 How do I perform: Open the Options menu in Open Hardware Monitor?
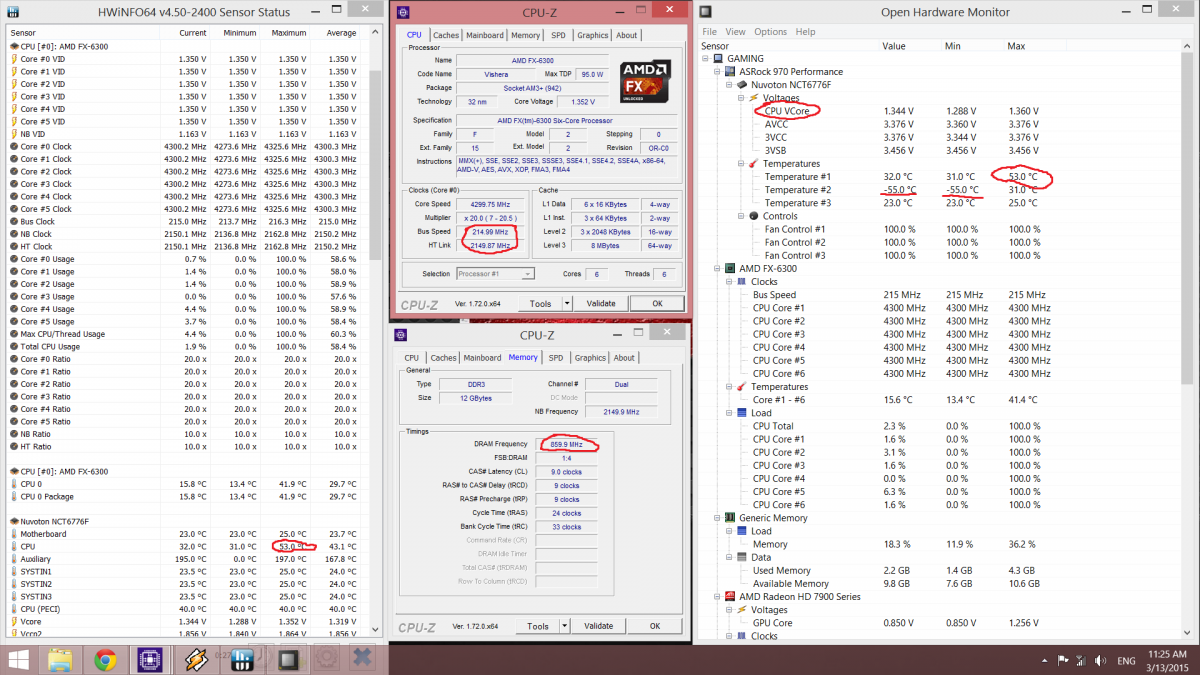tap(770, 32)
